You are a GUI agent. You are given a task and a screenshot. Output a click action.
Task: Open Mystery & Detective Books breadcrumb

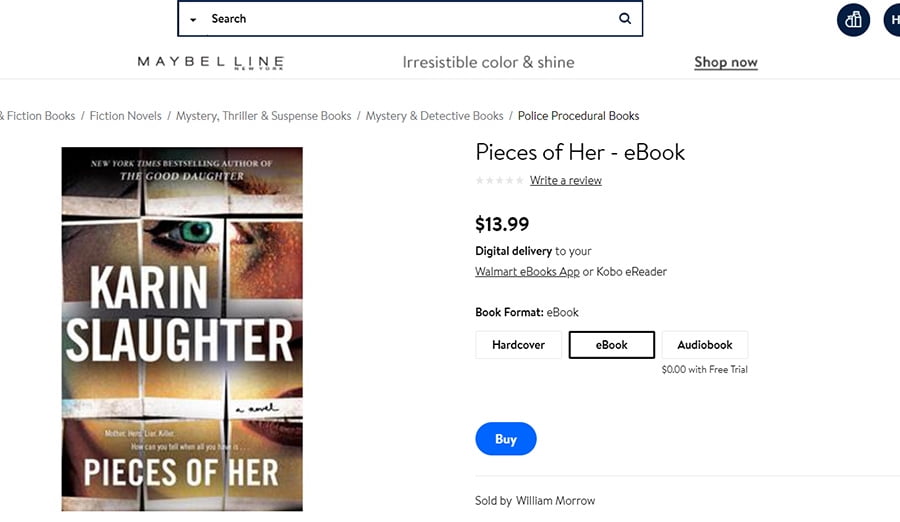coord(435,116)
